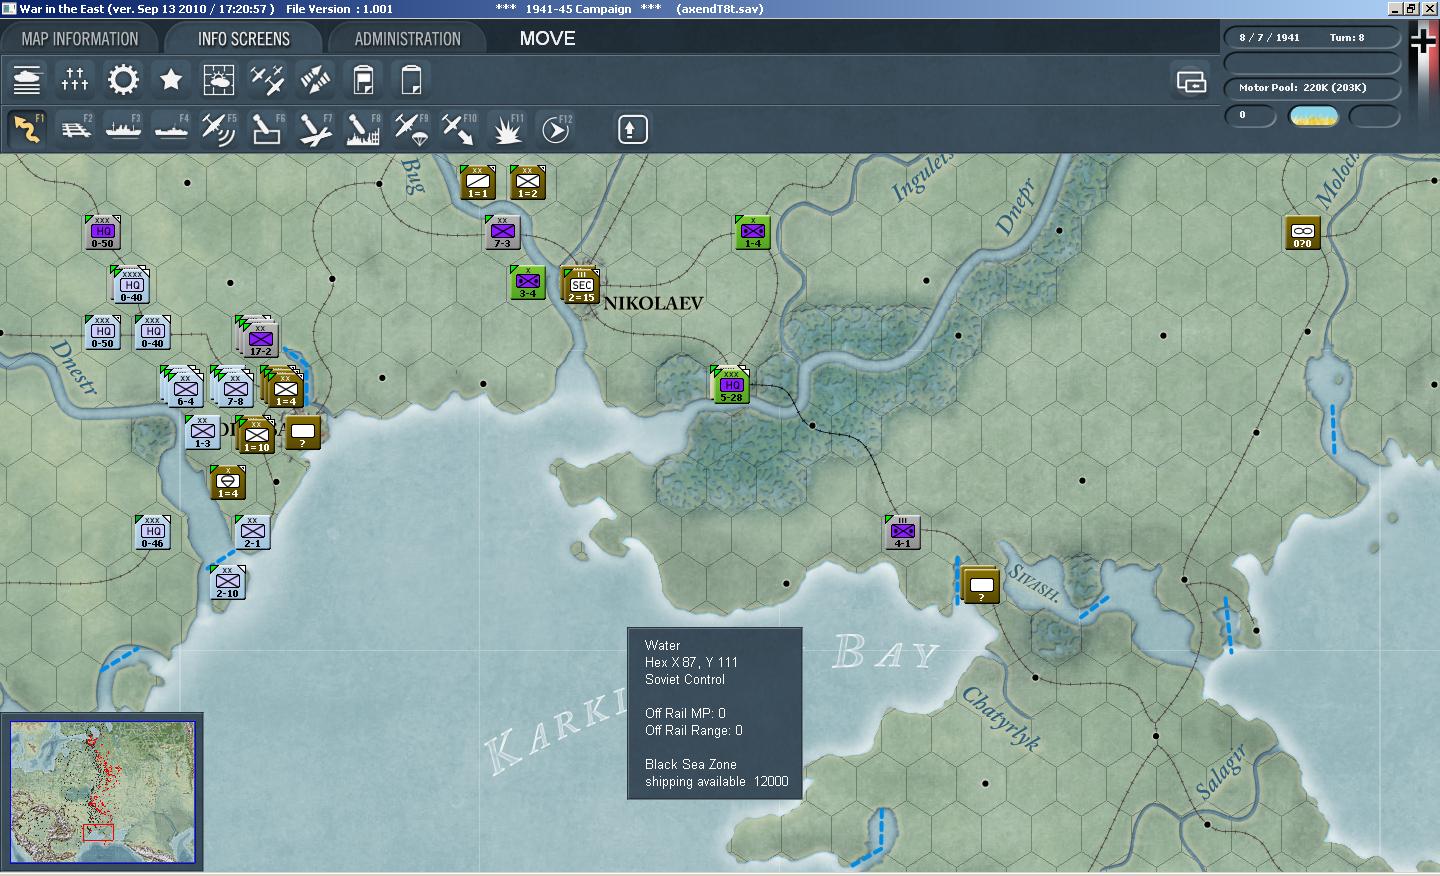1440x876 pixels.
Task: Select the 7-8 infantry stack
Action: coord(233,388)
